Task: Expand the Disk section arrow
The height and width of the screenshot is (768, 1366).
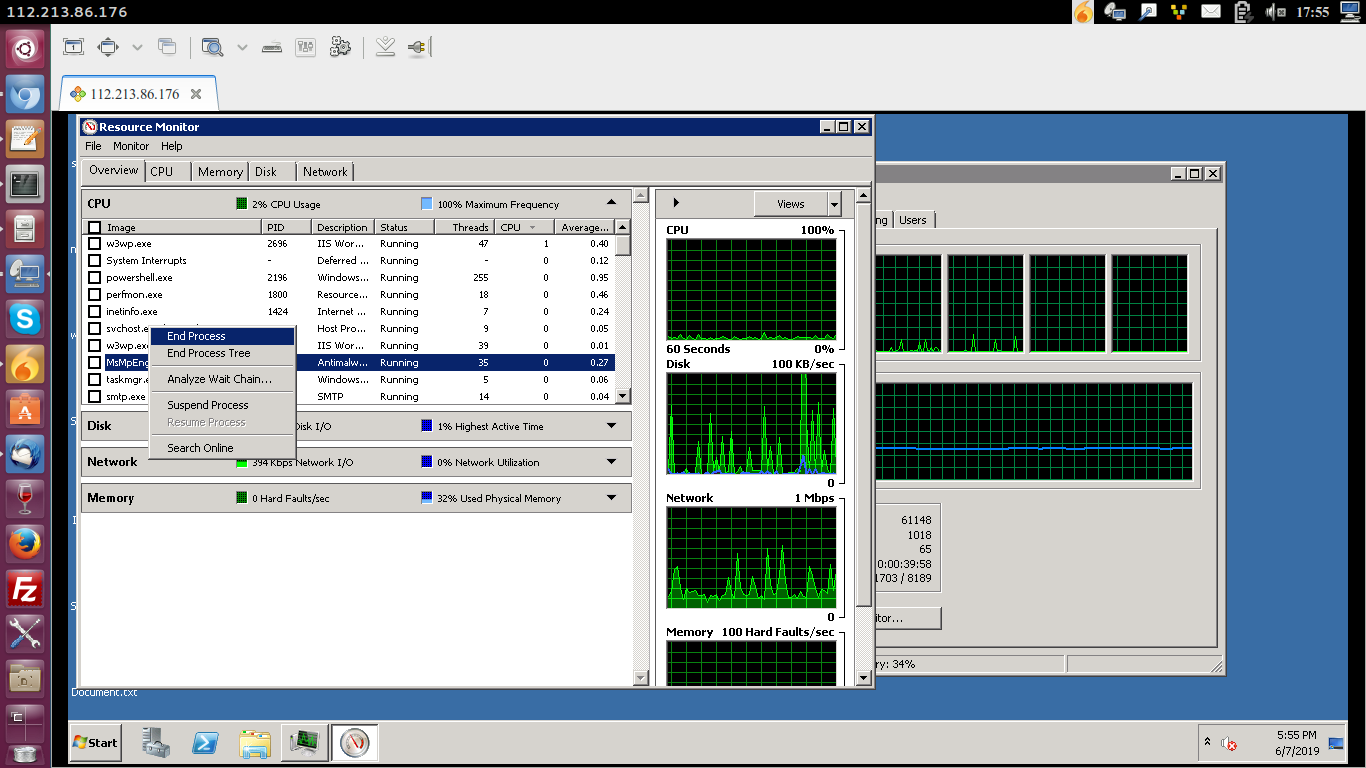Action: (x=612, y=426)
